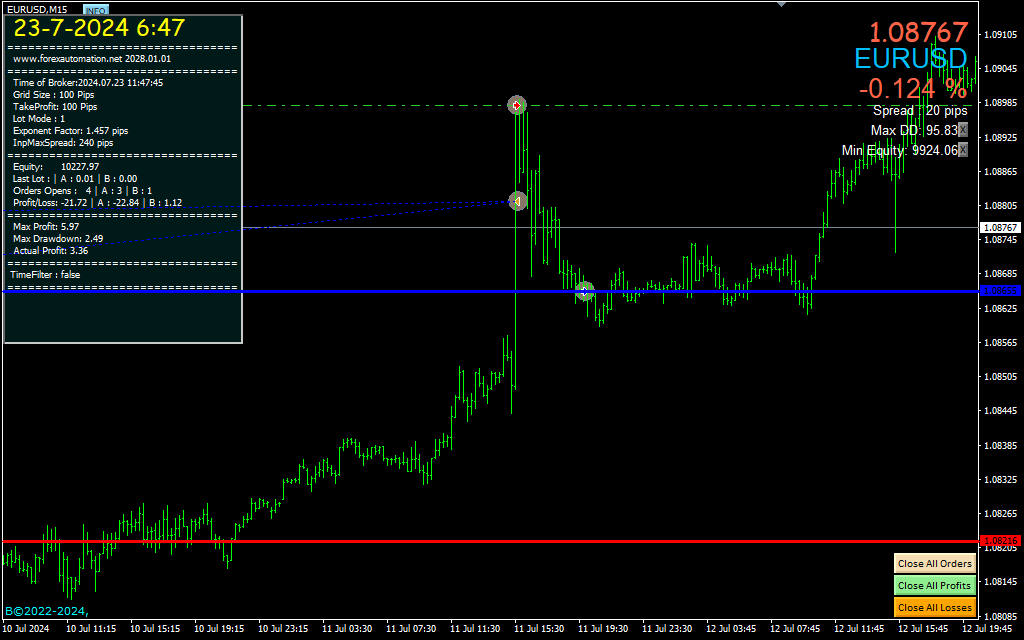Click the yellow arrow trade marker

[517, 201]
